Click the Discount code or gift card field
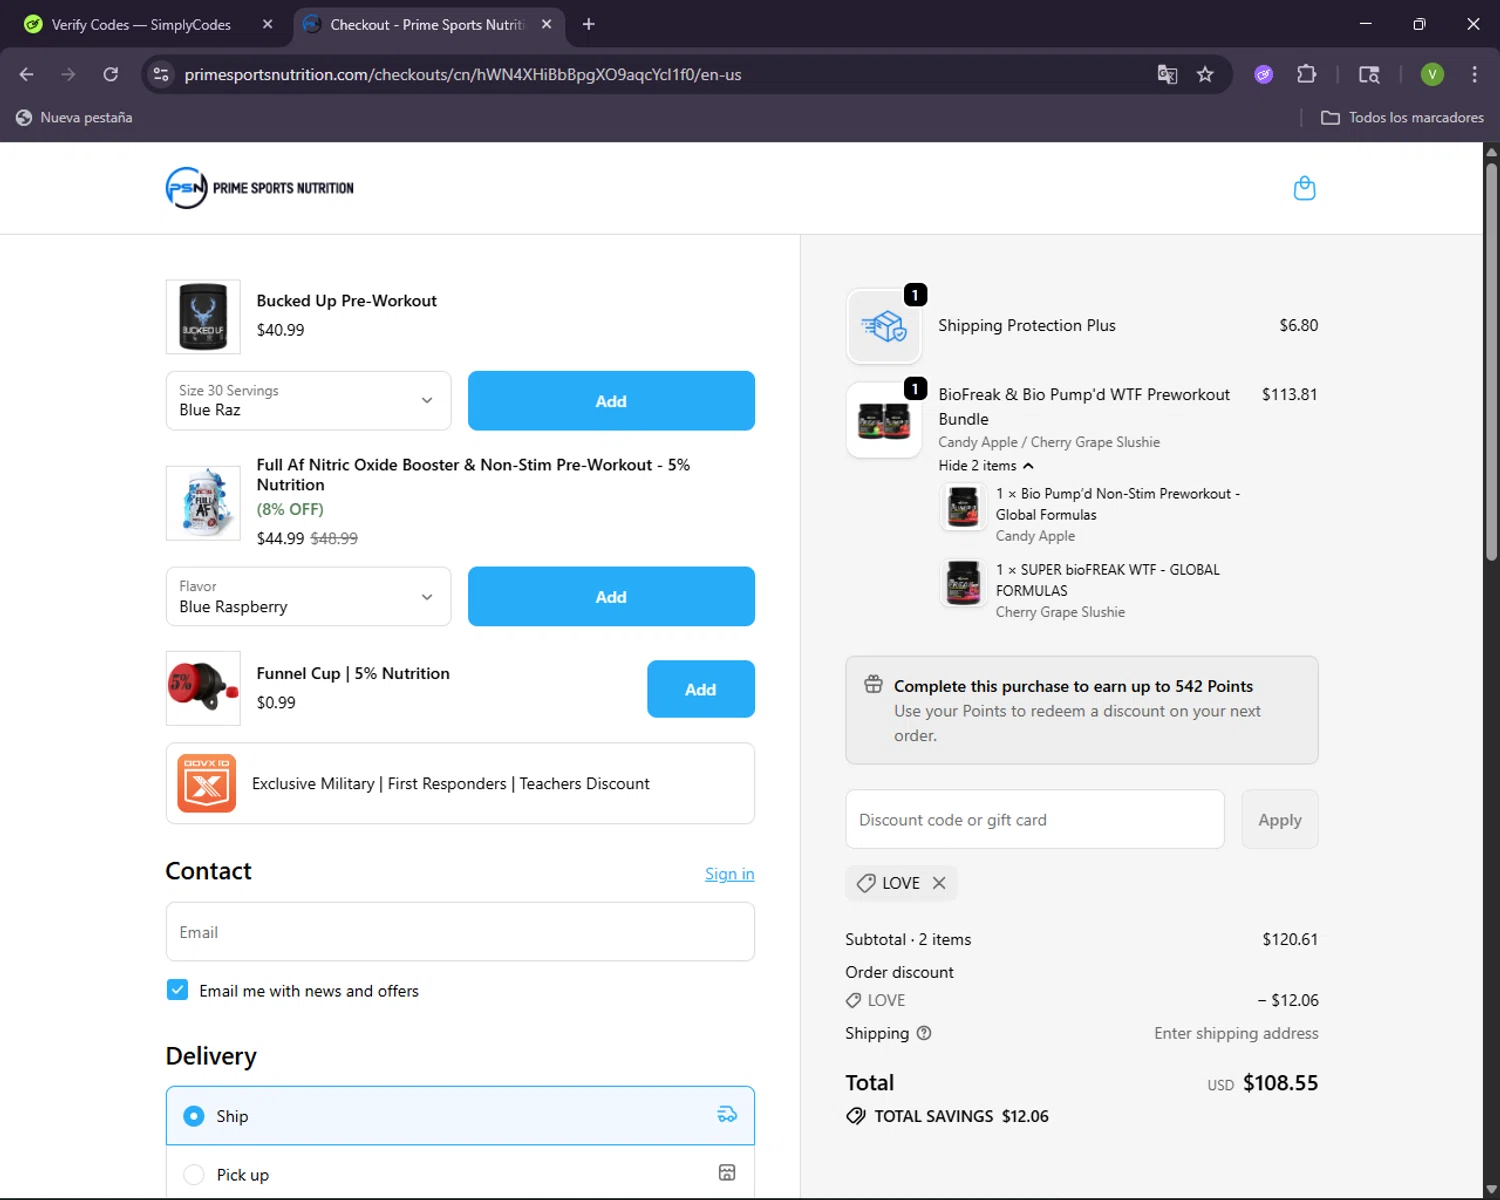Image resolution: width=1500 pixels, height=1200 pixels. coord(1035,819)
